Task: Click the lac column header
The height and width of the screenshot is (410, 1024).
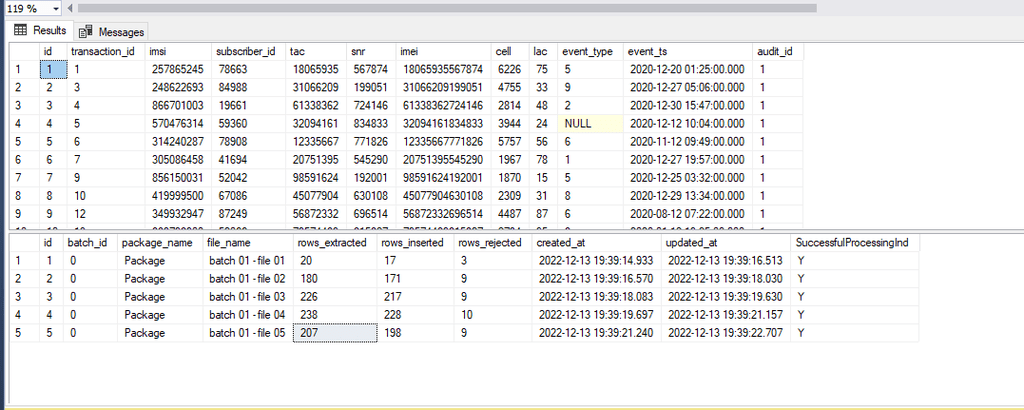Action: (543, 52)
